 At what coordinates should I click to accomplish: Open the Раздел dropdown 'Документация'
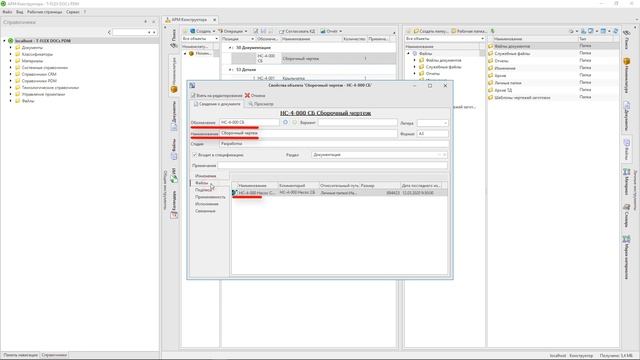pyautogui.click(x=379, y=155)
